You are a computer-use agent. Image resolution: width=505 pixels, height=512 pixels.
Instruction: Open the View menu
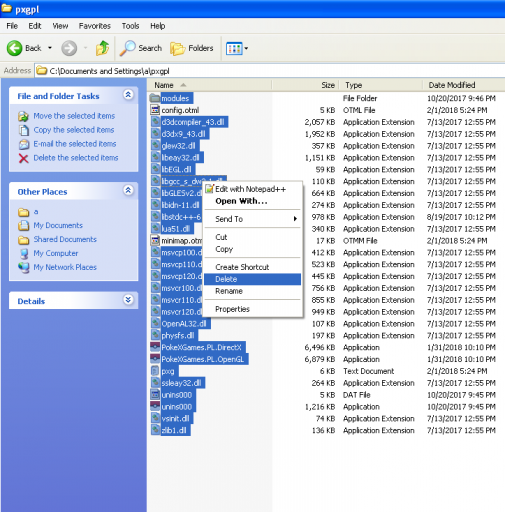pos(60,26)
